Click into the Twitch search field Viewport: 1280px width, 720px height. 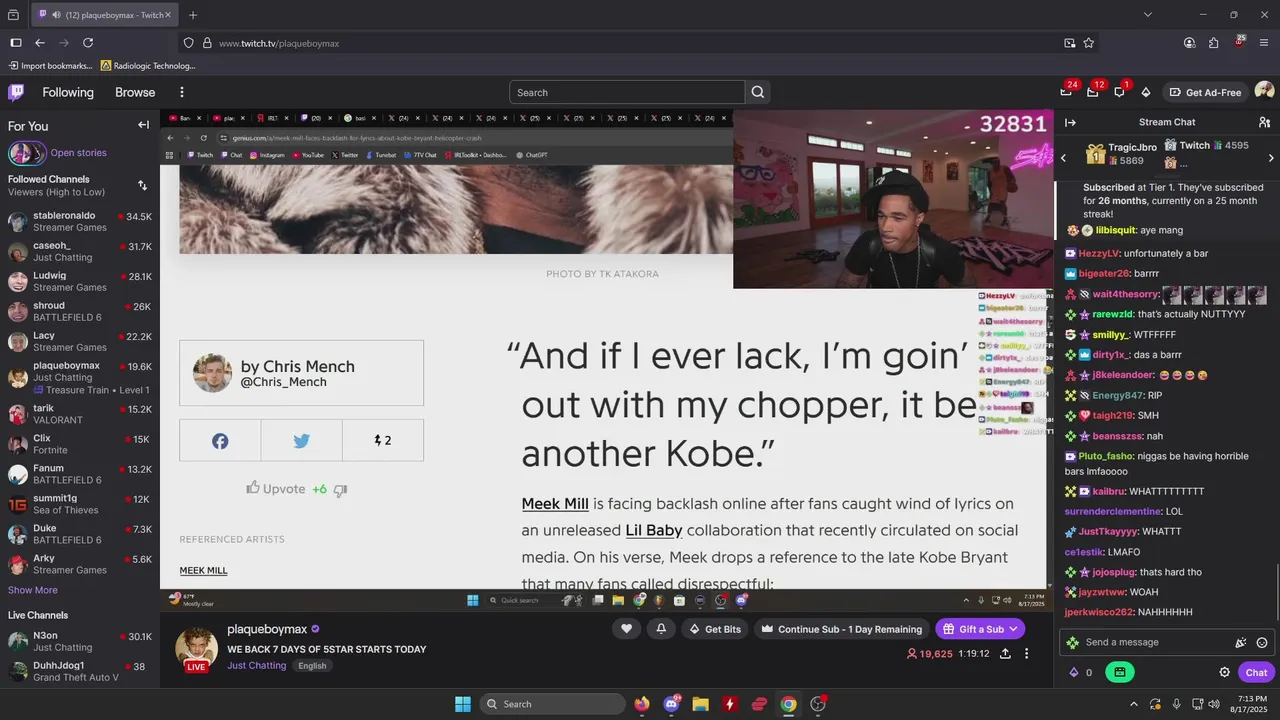(x=627, y=92)
